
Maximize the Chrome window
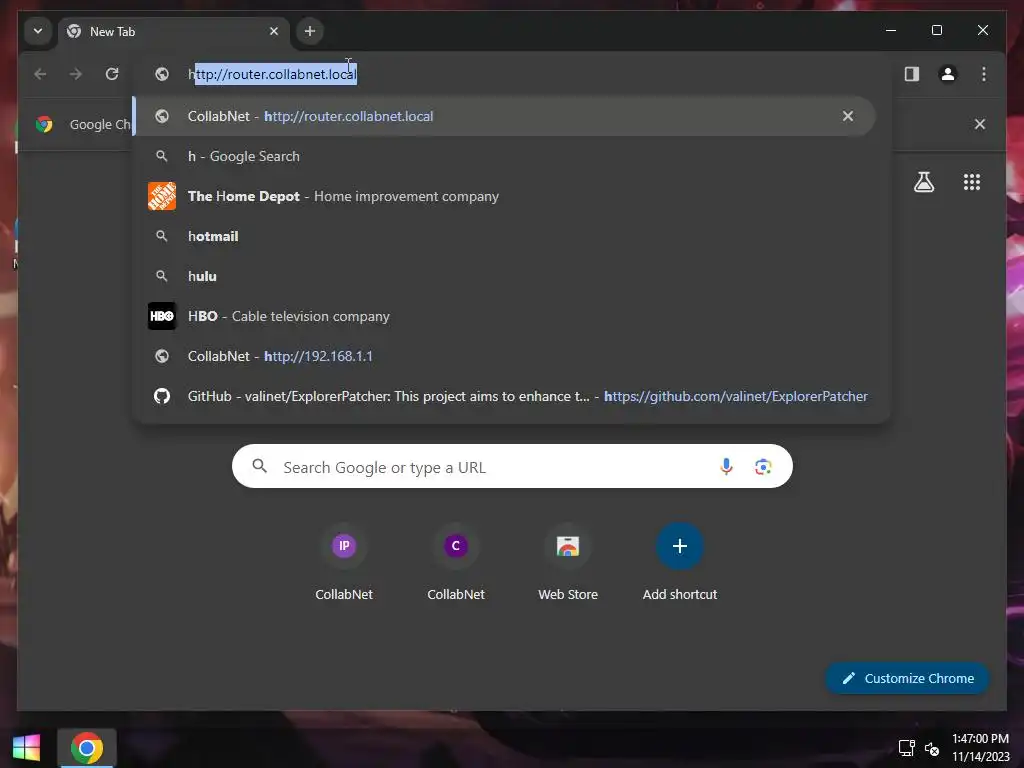936,30
